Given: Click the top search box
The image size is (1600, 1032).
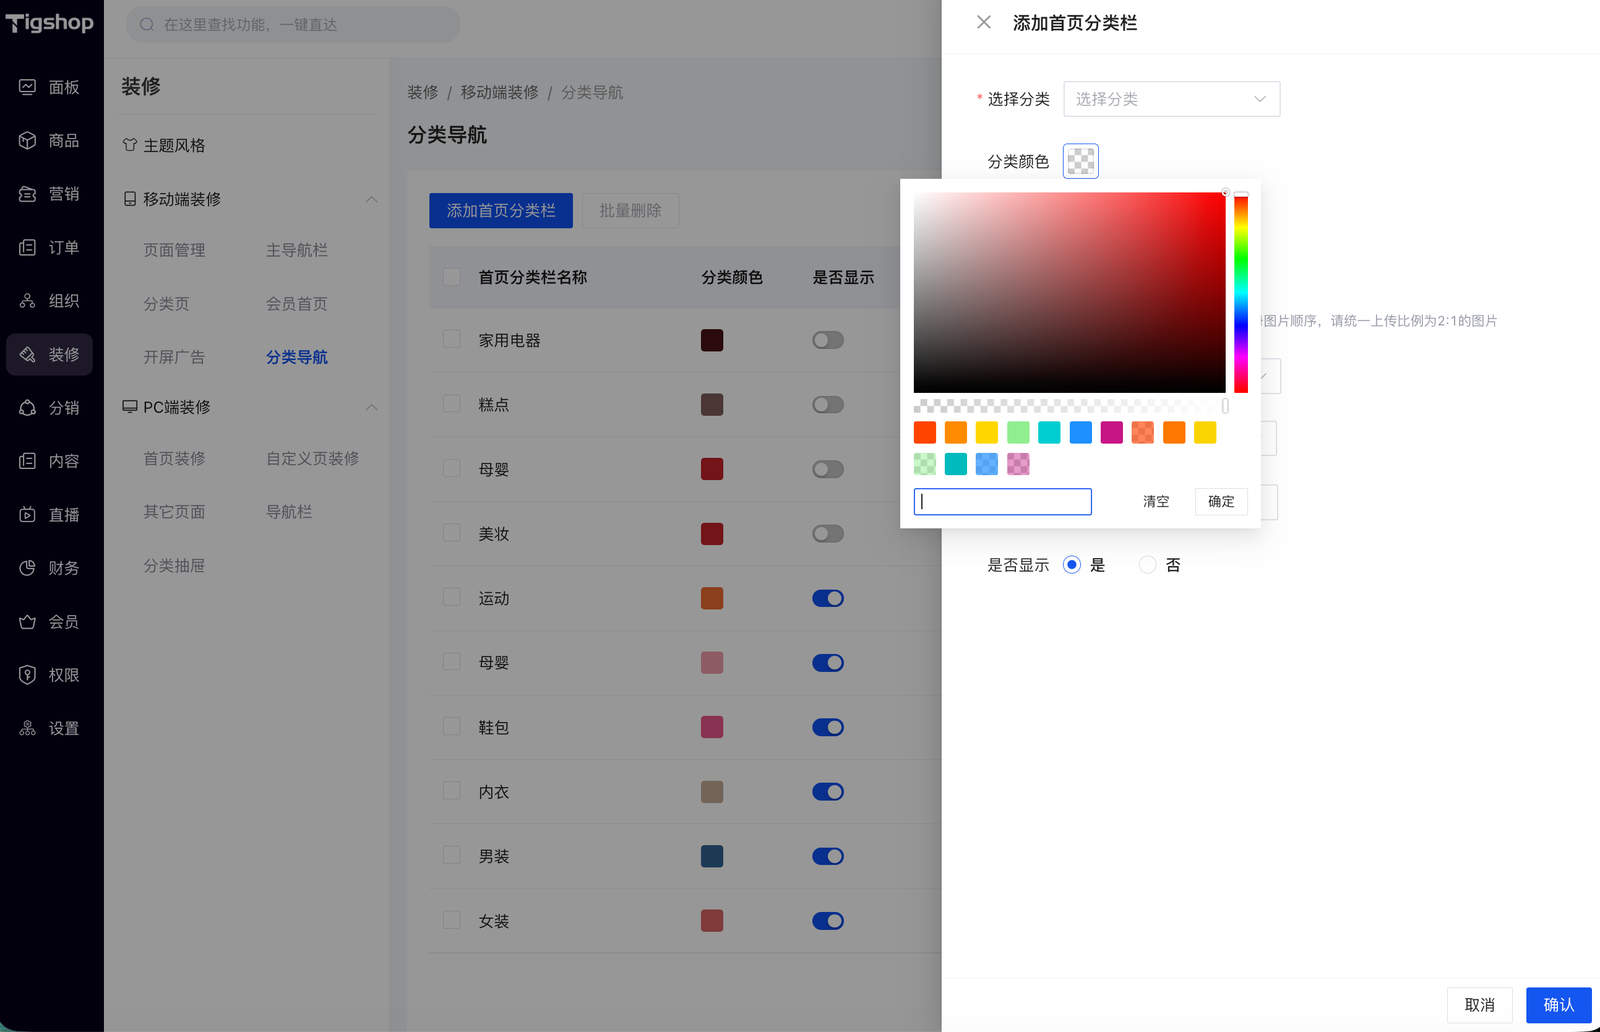Looking at the screenshot, I should (x=293, y=24).
